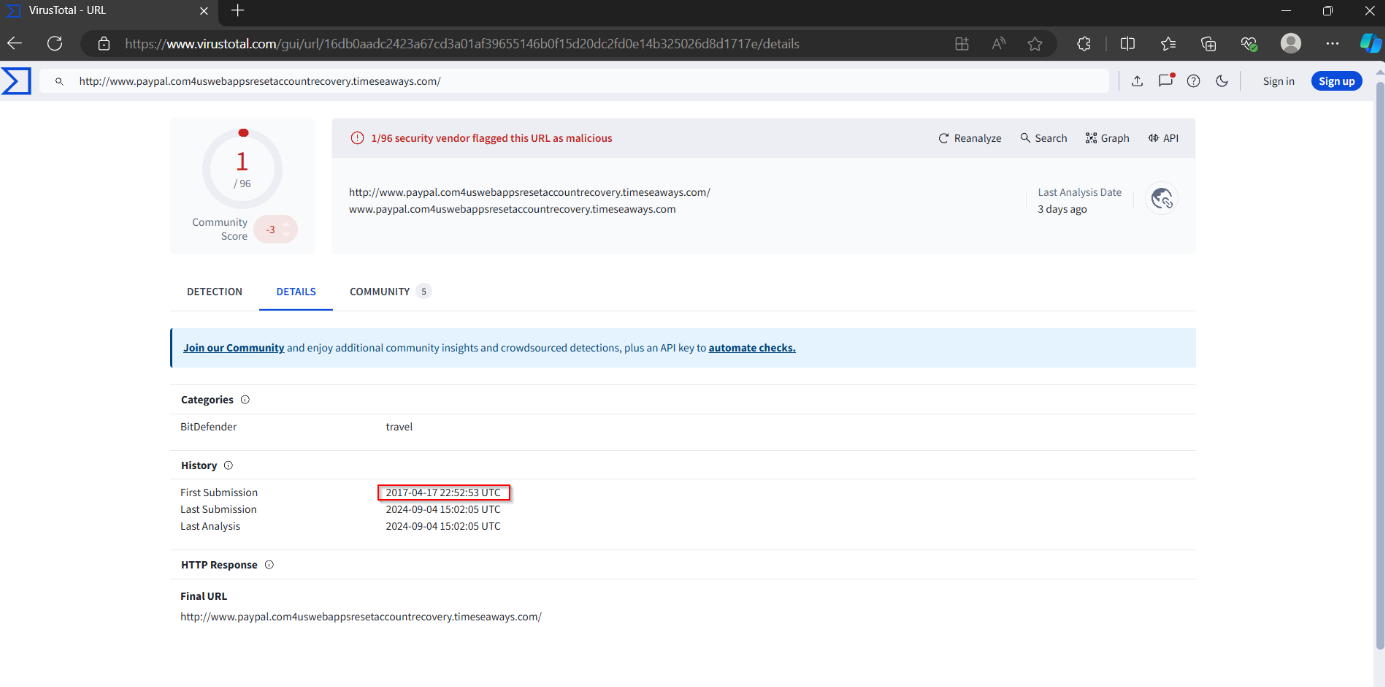Image resolution: width=1385 pixels, height=687 pixels.
Task: Click the Reanalyze button
Action: pos(969,138)
